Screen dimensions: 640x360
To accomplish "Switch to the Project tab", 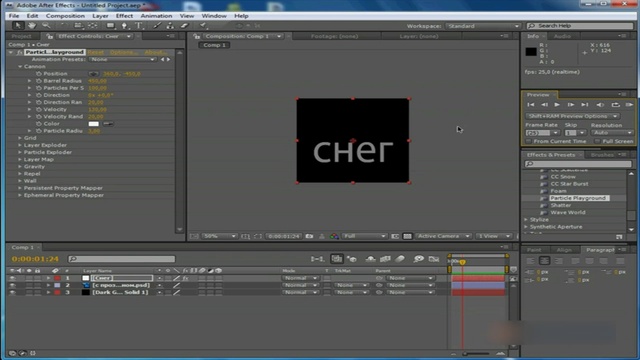I will (21, 36).
